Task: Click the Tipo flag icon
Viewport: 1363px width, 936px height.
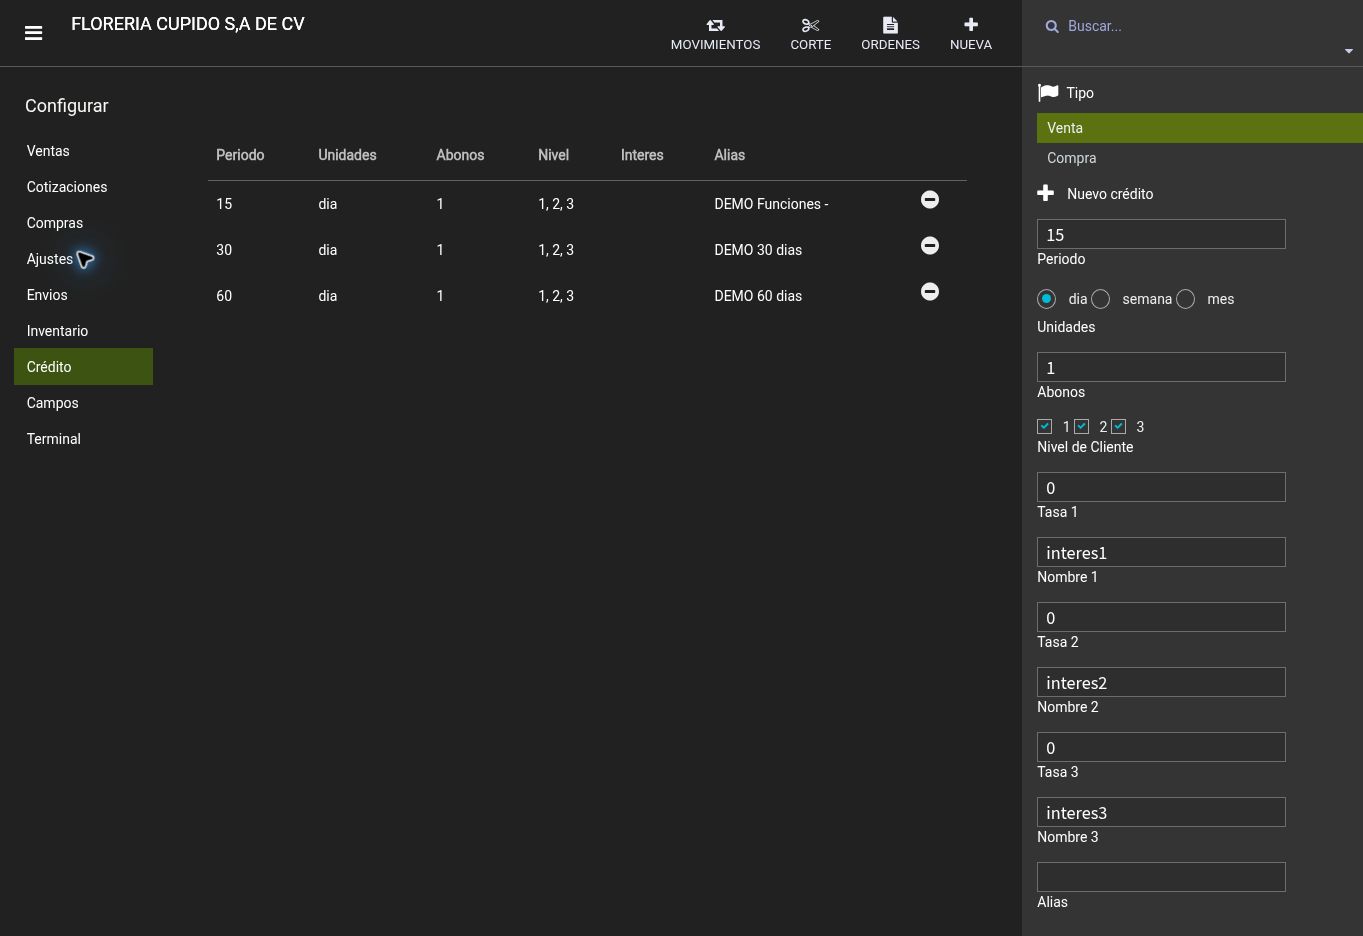Action: [1048, 93]
